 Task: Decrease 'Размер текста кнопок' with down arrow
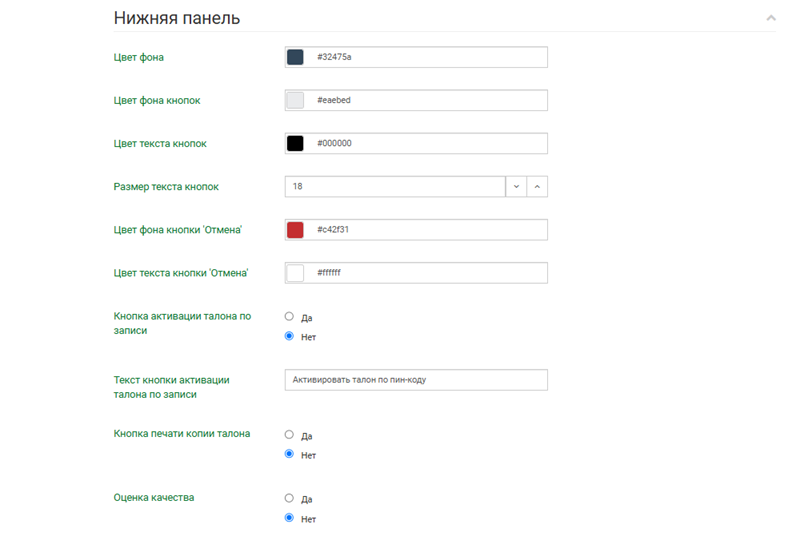[x=516, y=187]
